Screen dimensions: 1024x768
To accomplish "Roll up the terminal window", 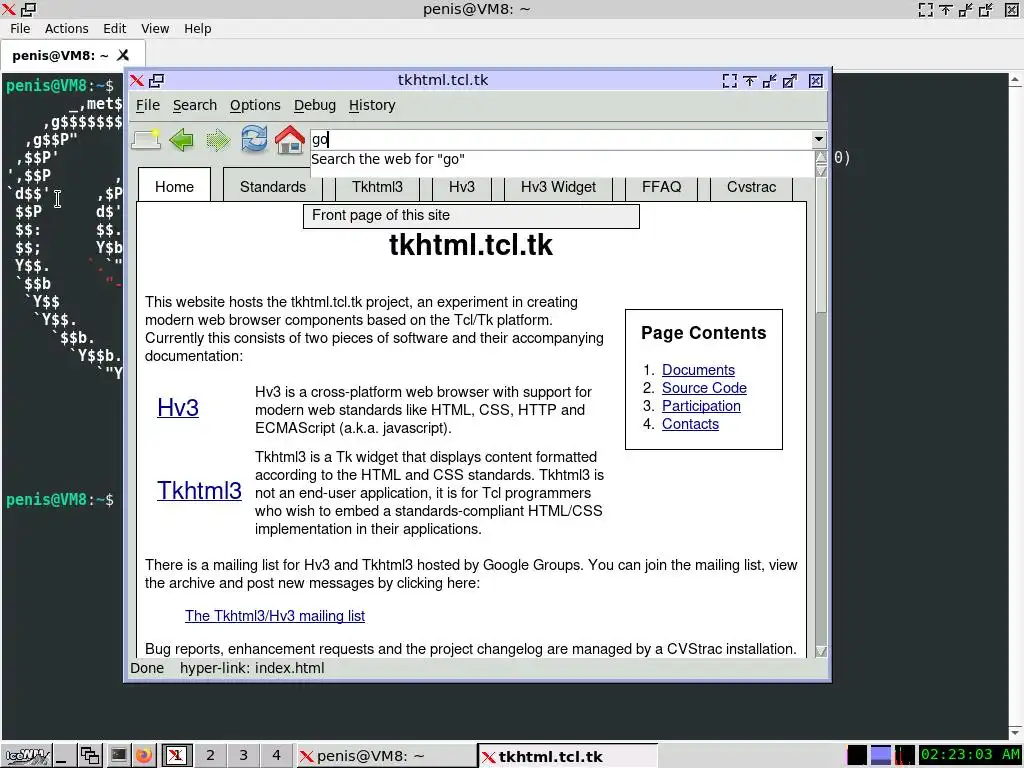I will [x=945, y=9].
